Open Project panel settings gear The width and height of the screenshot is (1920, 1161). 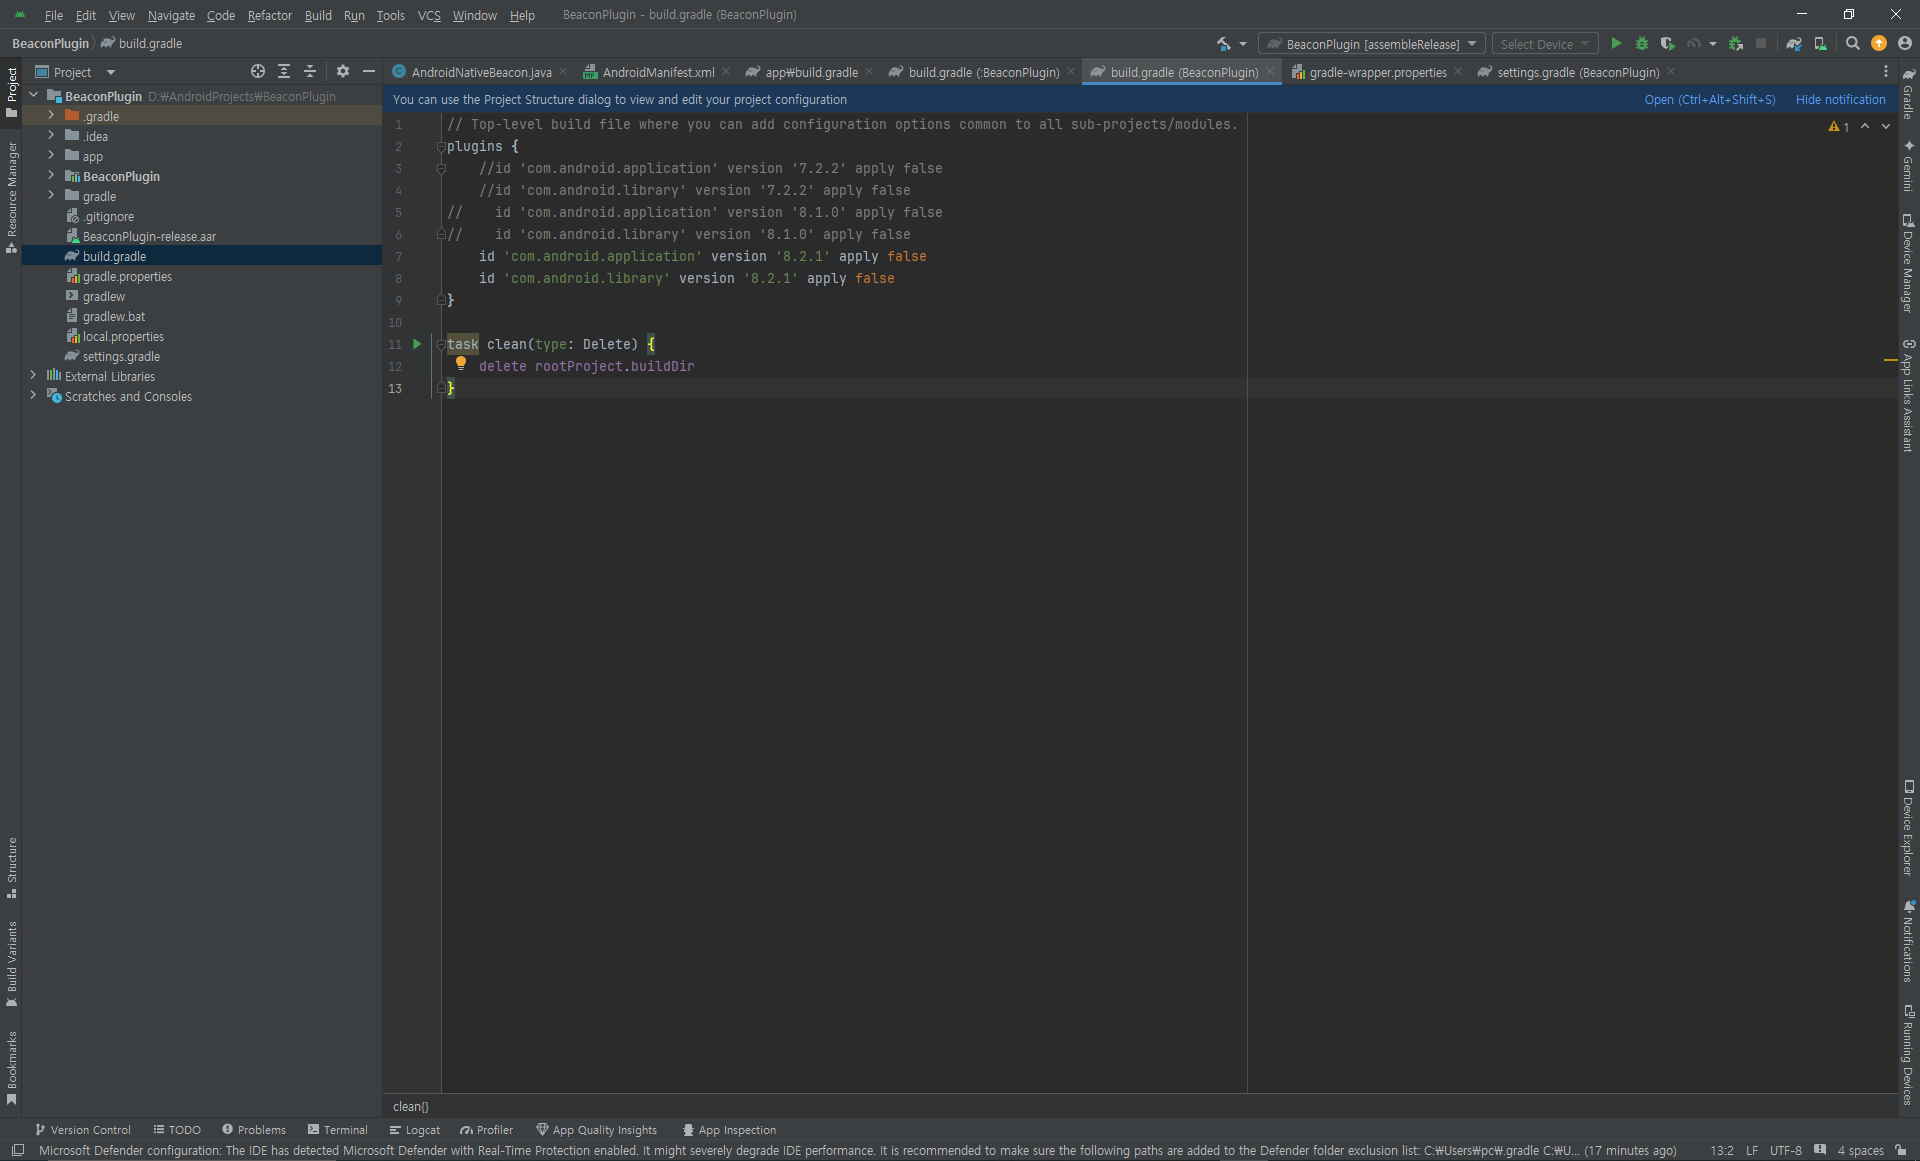click(x=343, y=72)
